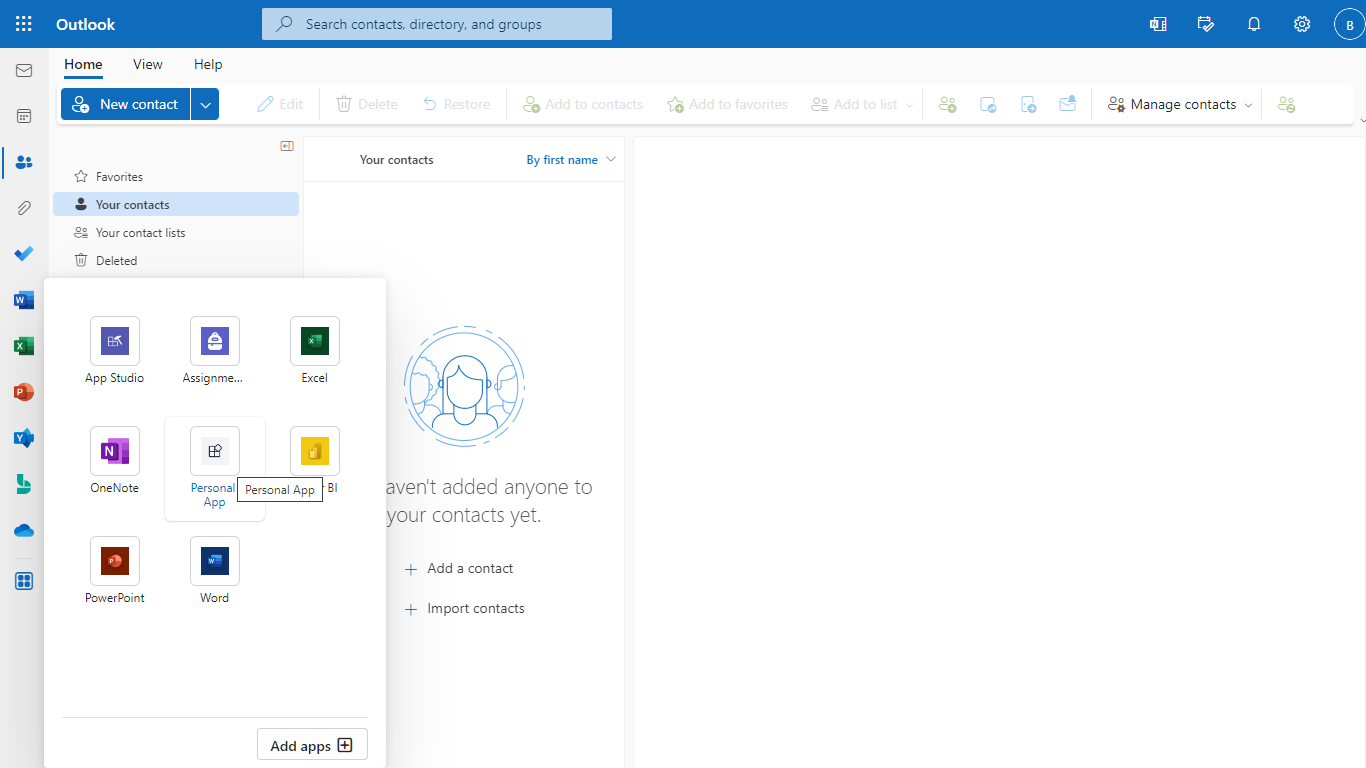Viewport: 1366px width, 768px height.
Task: Click the New contact button
Action: coord(126,104)
